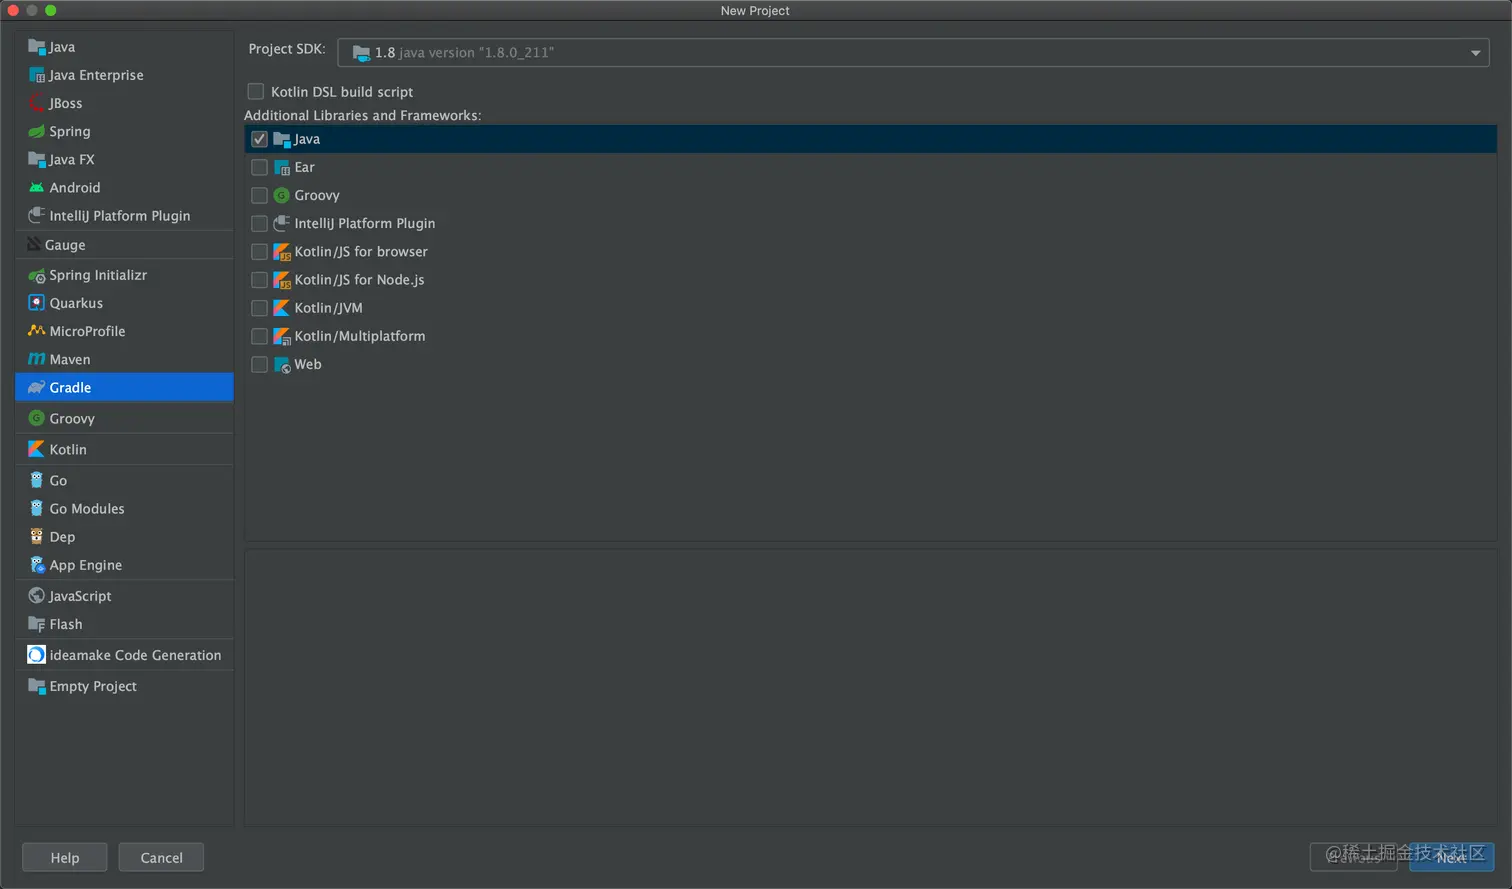The height and width of the screenshot is (889, 1512).
Task: Click the Cancel button
Action: tap(161, 858)
